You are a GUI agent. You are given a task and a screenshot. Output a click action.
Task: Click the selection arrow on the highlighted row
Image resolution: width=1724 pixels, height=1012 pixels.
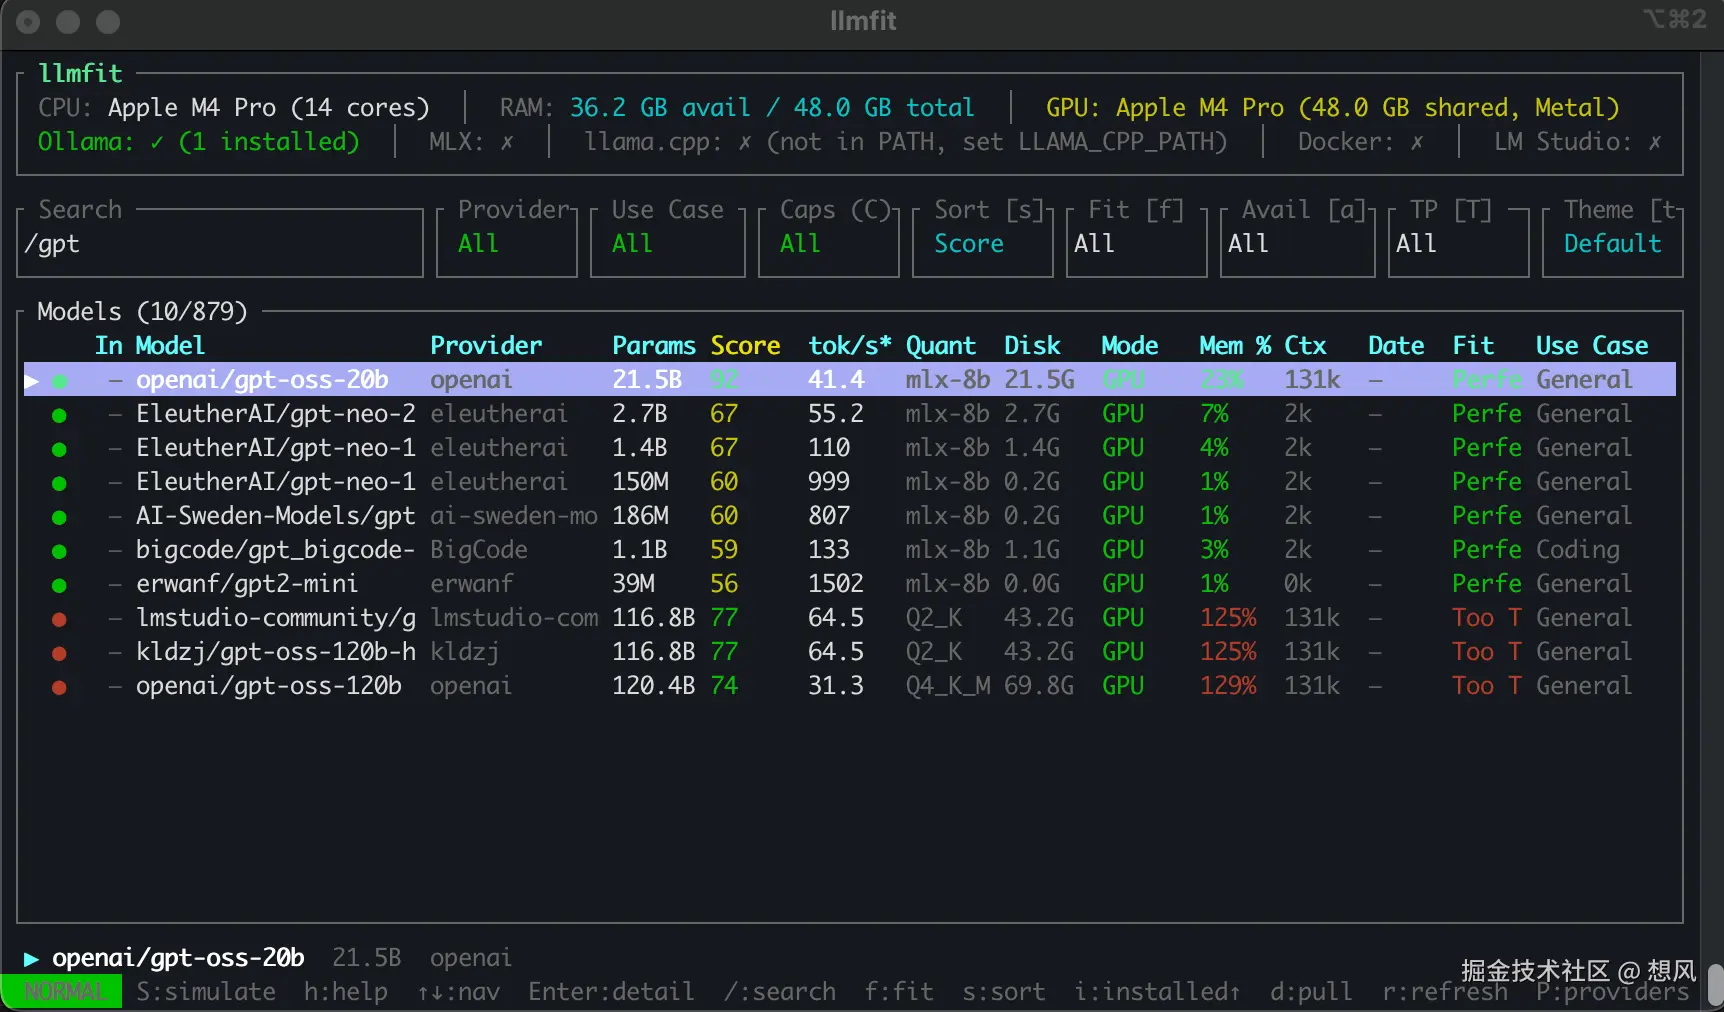(x=32, y=381)
